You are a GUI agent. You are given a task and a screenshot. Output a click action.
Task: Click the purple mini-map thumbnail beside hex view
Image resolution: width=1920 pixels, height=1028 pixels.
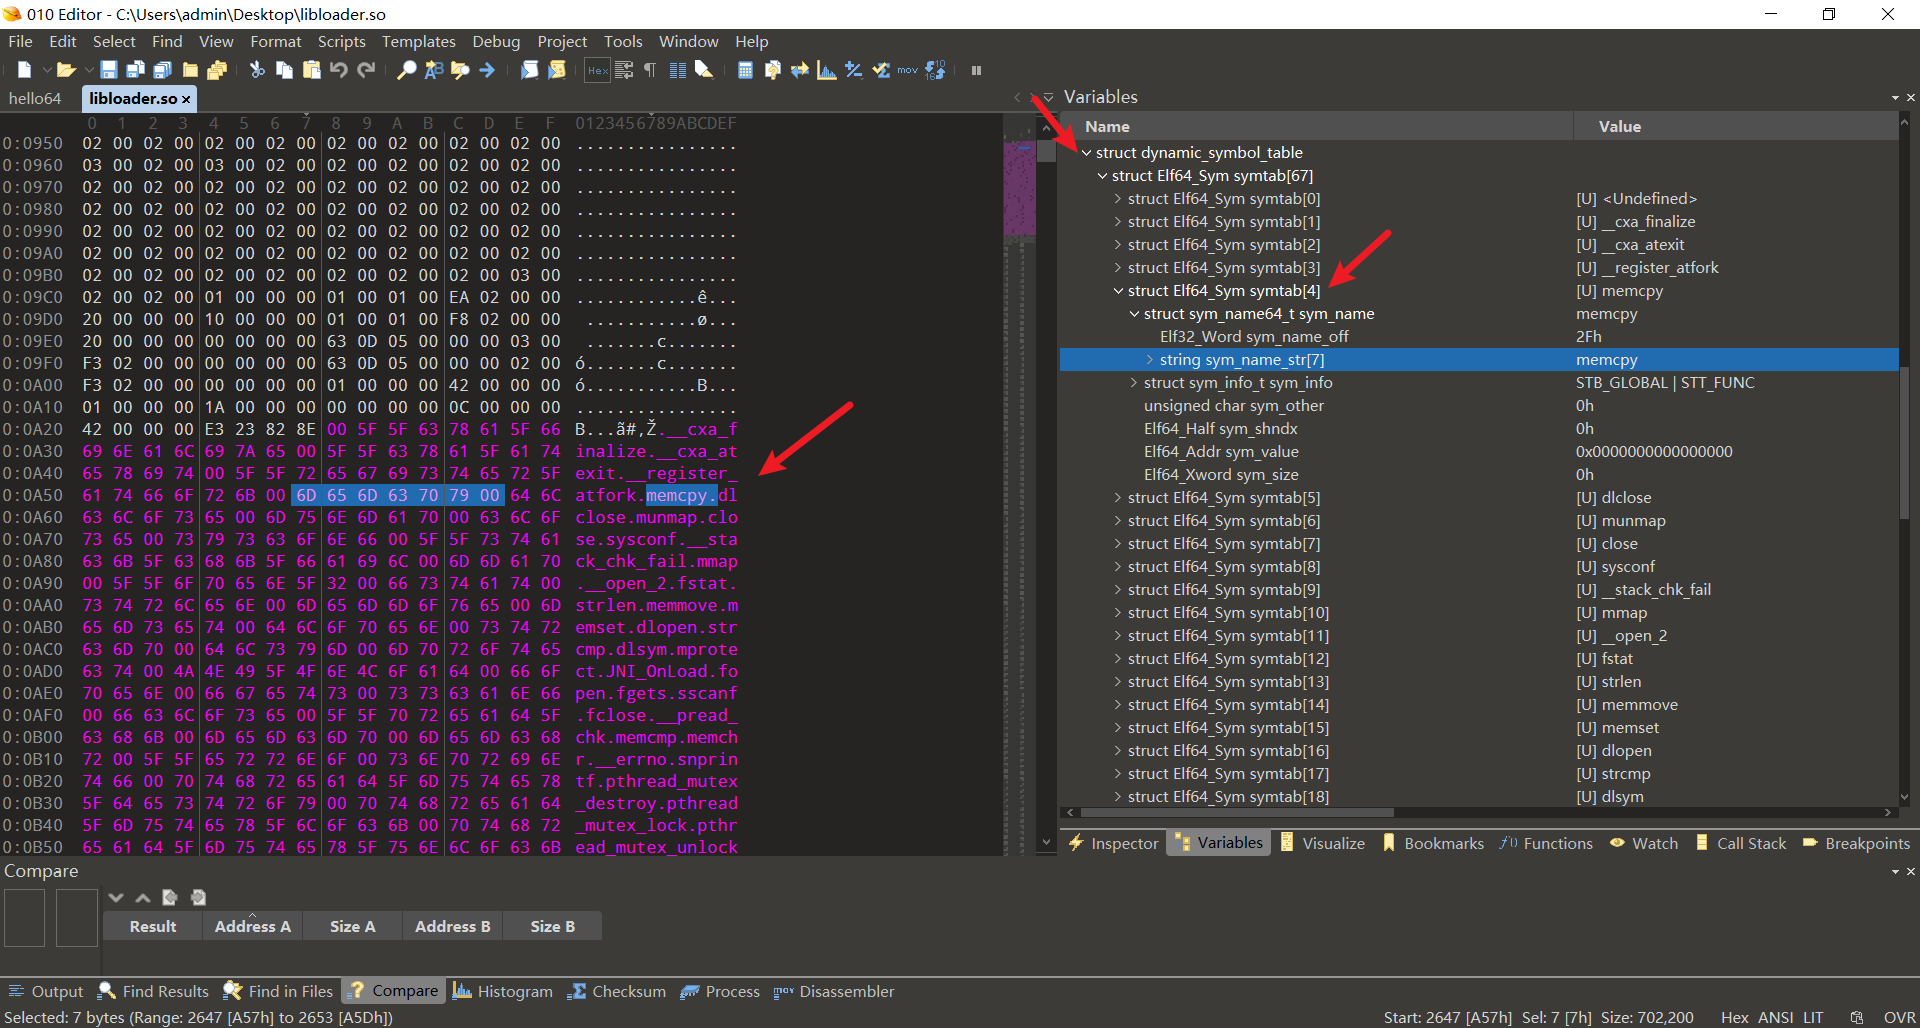pyautogui.click(x=1019, y=190)
